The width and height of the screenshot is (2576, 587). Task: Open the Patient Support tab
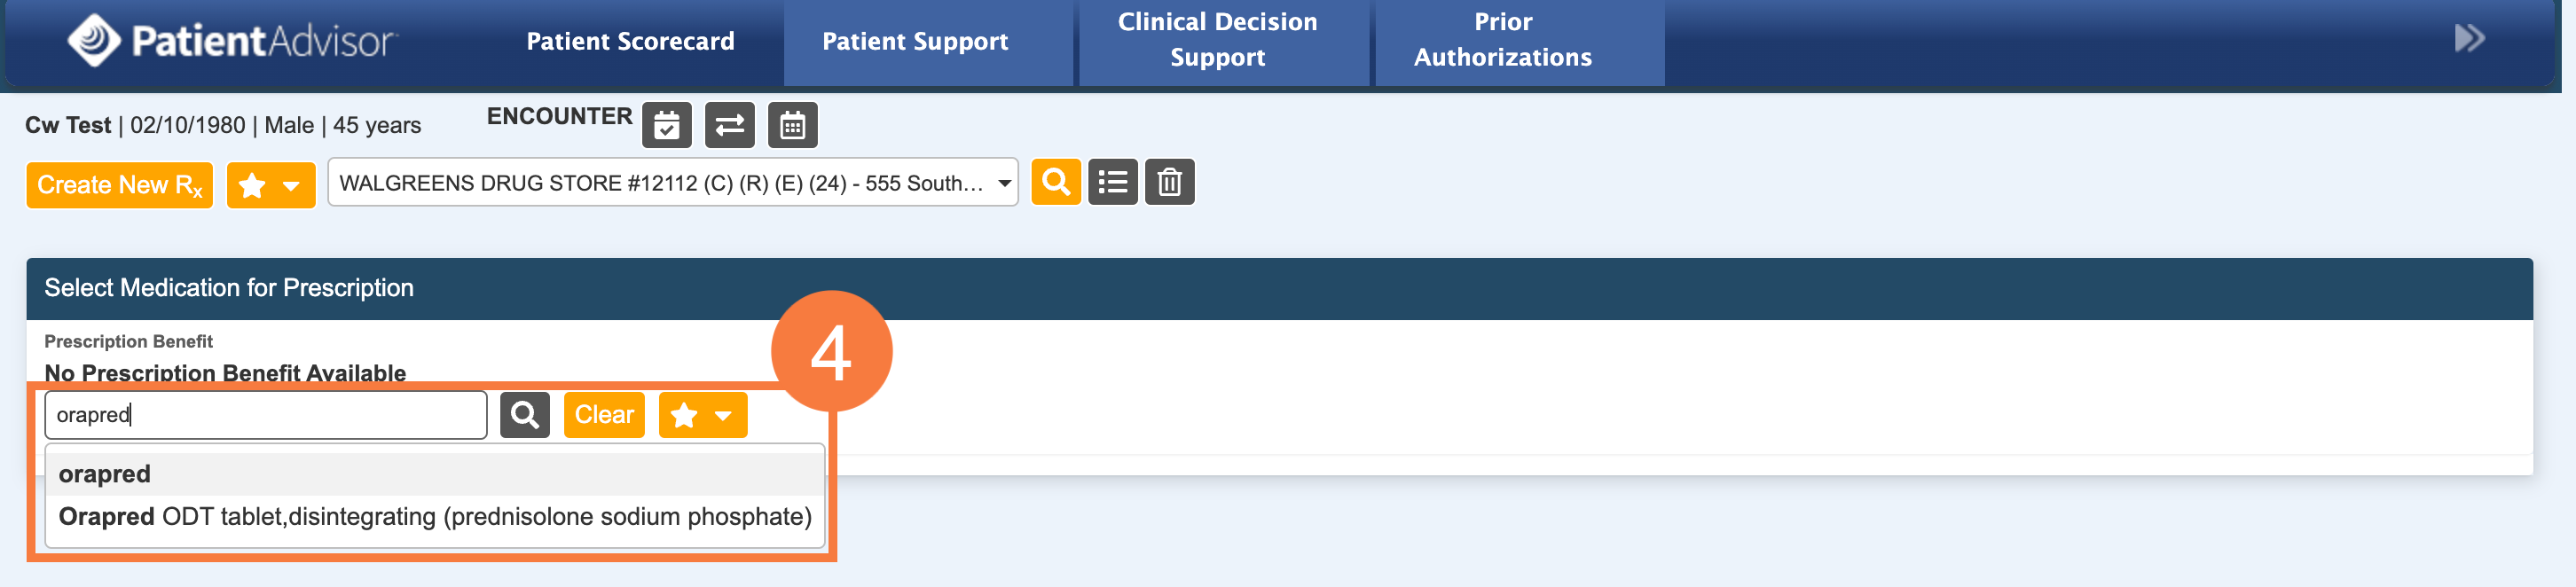[x=915, y=41]
